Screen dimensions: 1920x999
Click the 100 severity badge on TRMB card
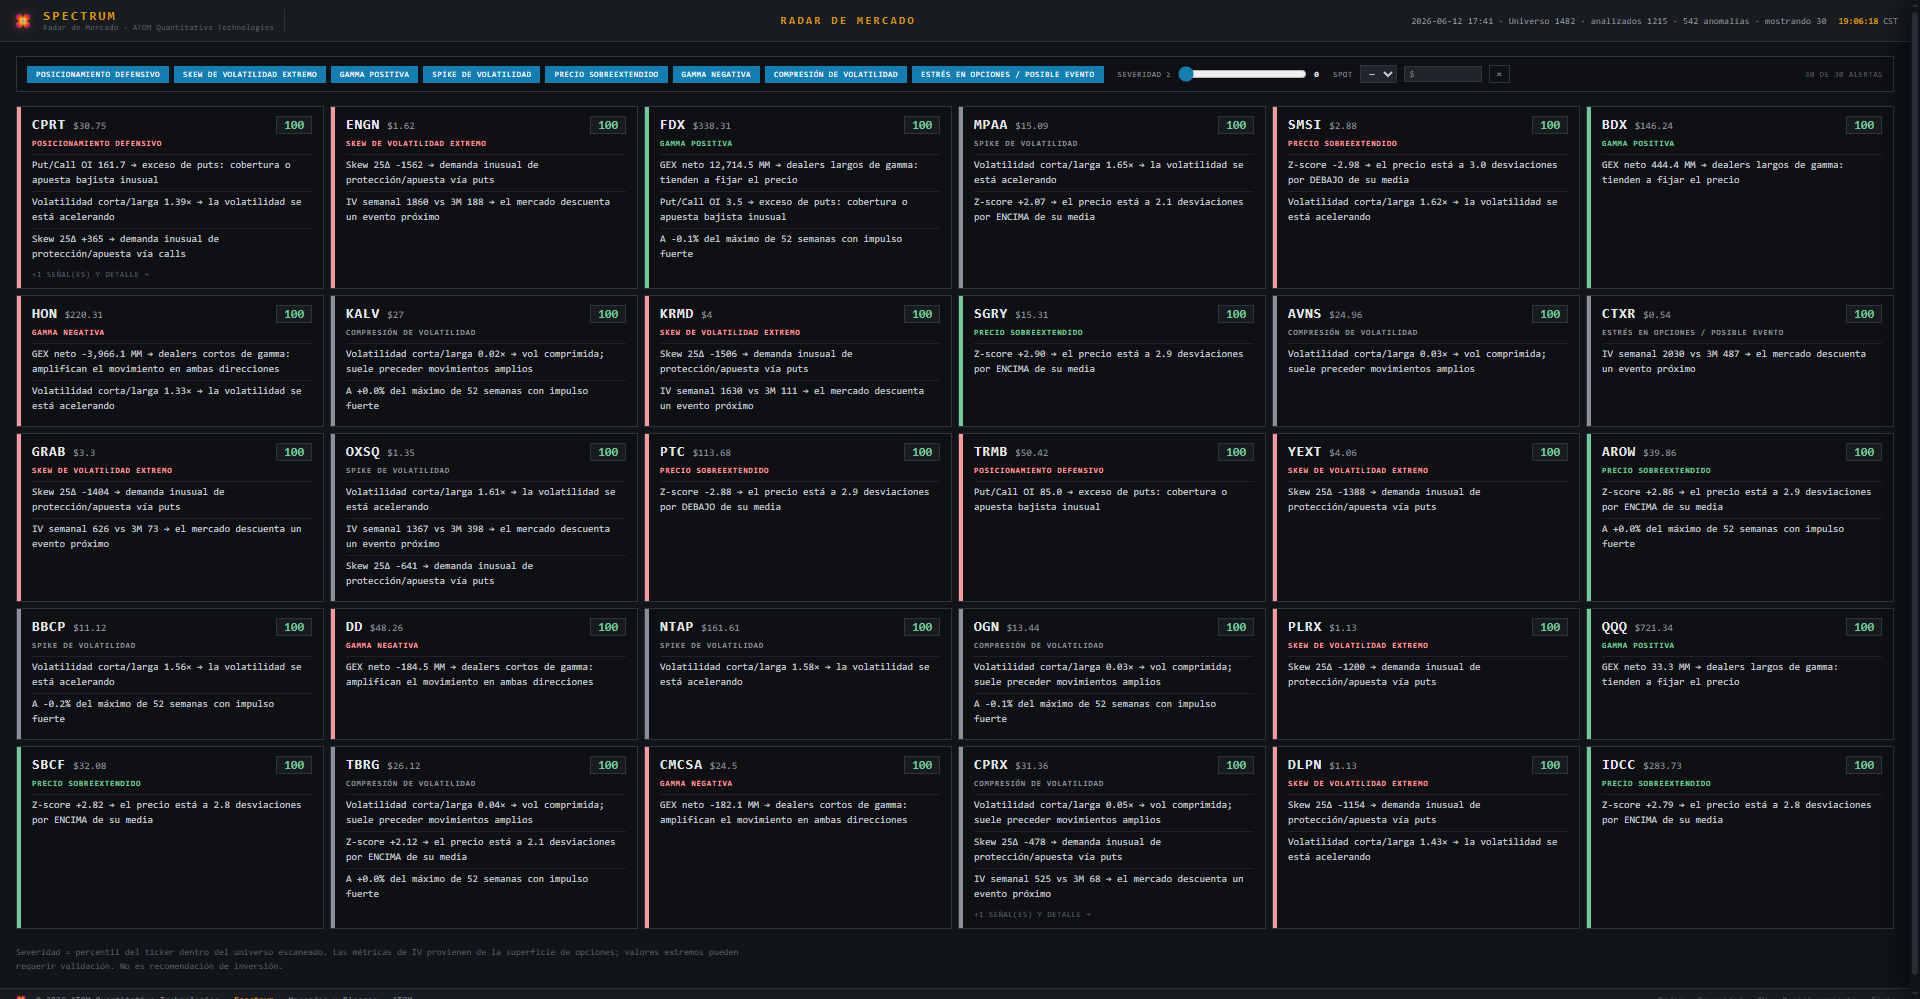coord(1236,452)
